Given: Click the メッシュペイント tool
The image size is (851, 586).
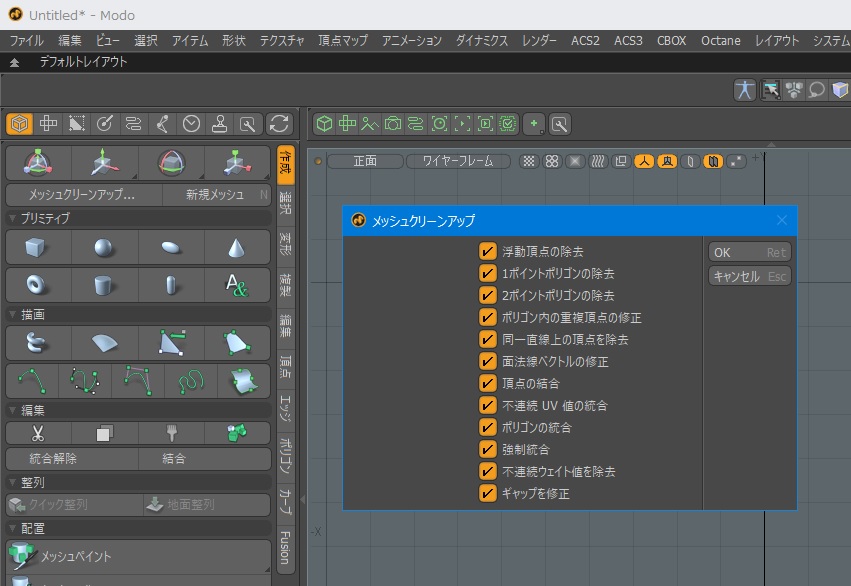Looking at the screenshot, I should [138, 556].
